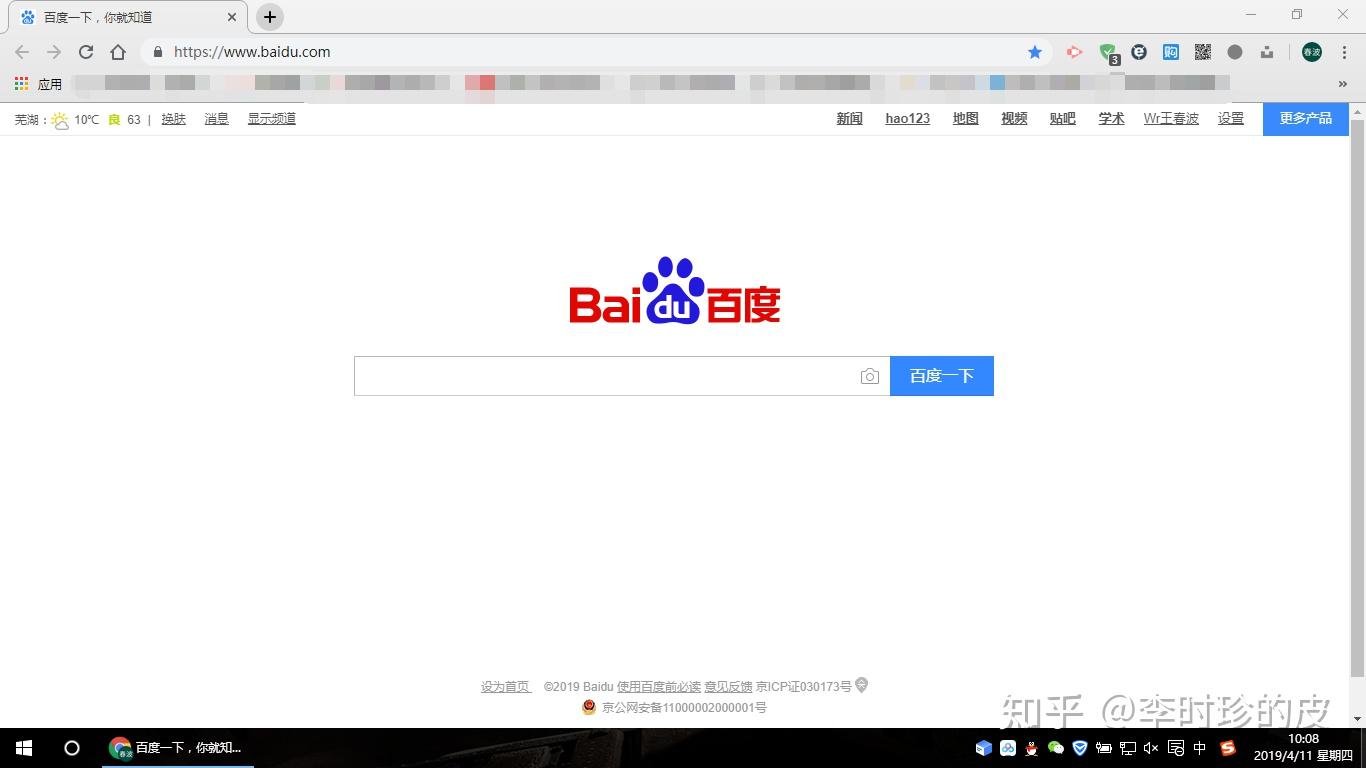Open the 京ICP证030173号 link
Image resolution: width=1366 pixels, height=768 pixels.
click(804, 687)
